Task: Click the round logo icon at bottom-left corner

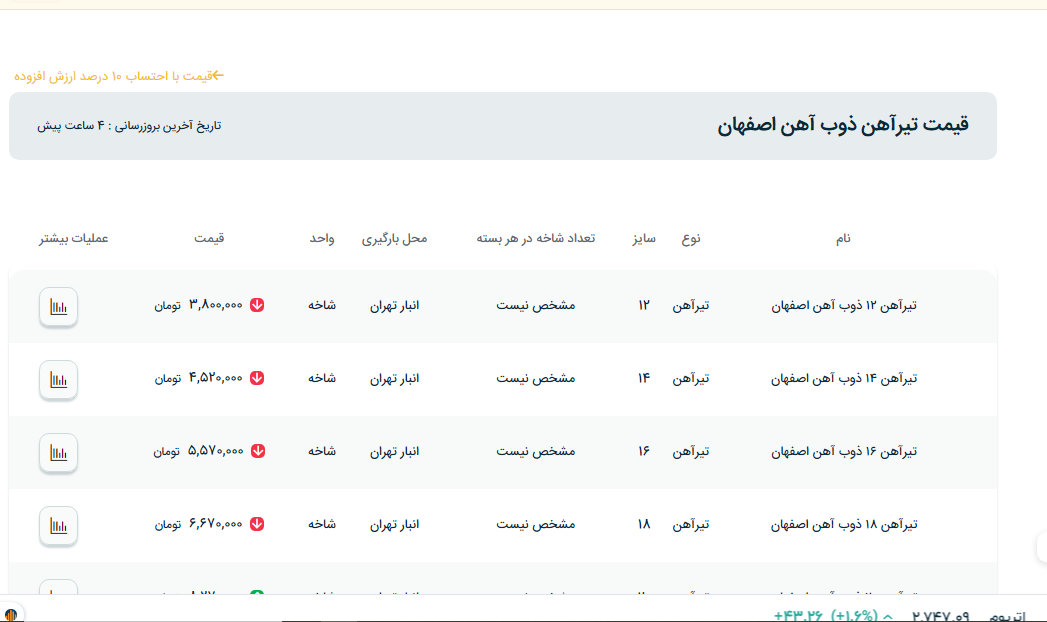Action: click(x=11, y=614)
